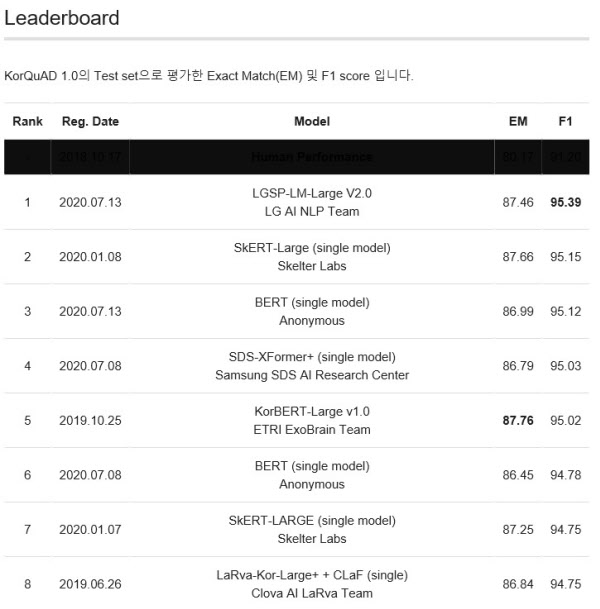
Task: Click the EM column header
Action: click(518, 121)
